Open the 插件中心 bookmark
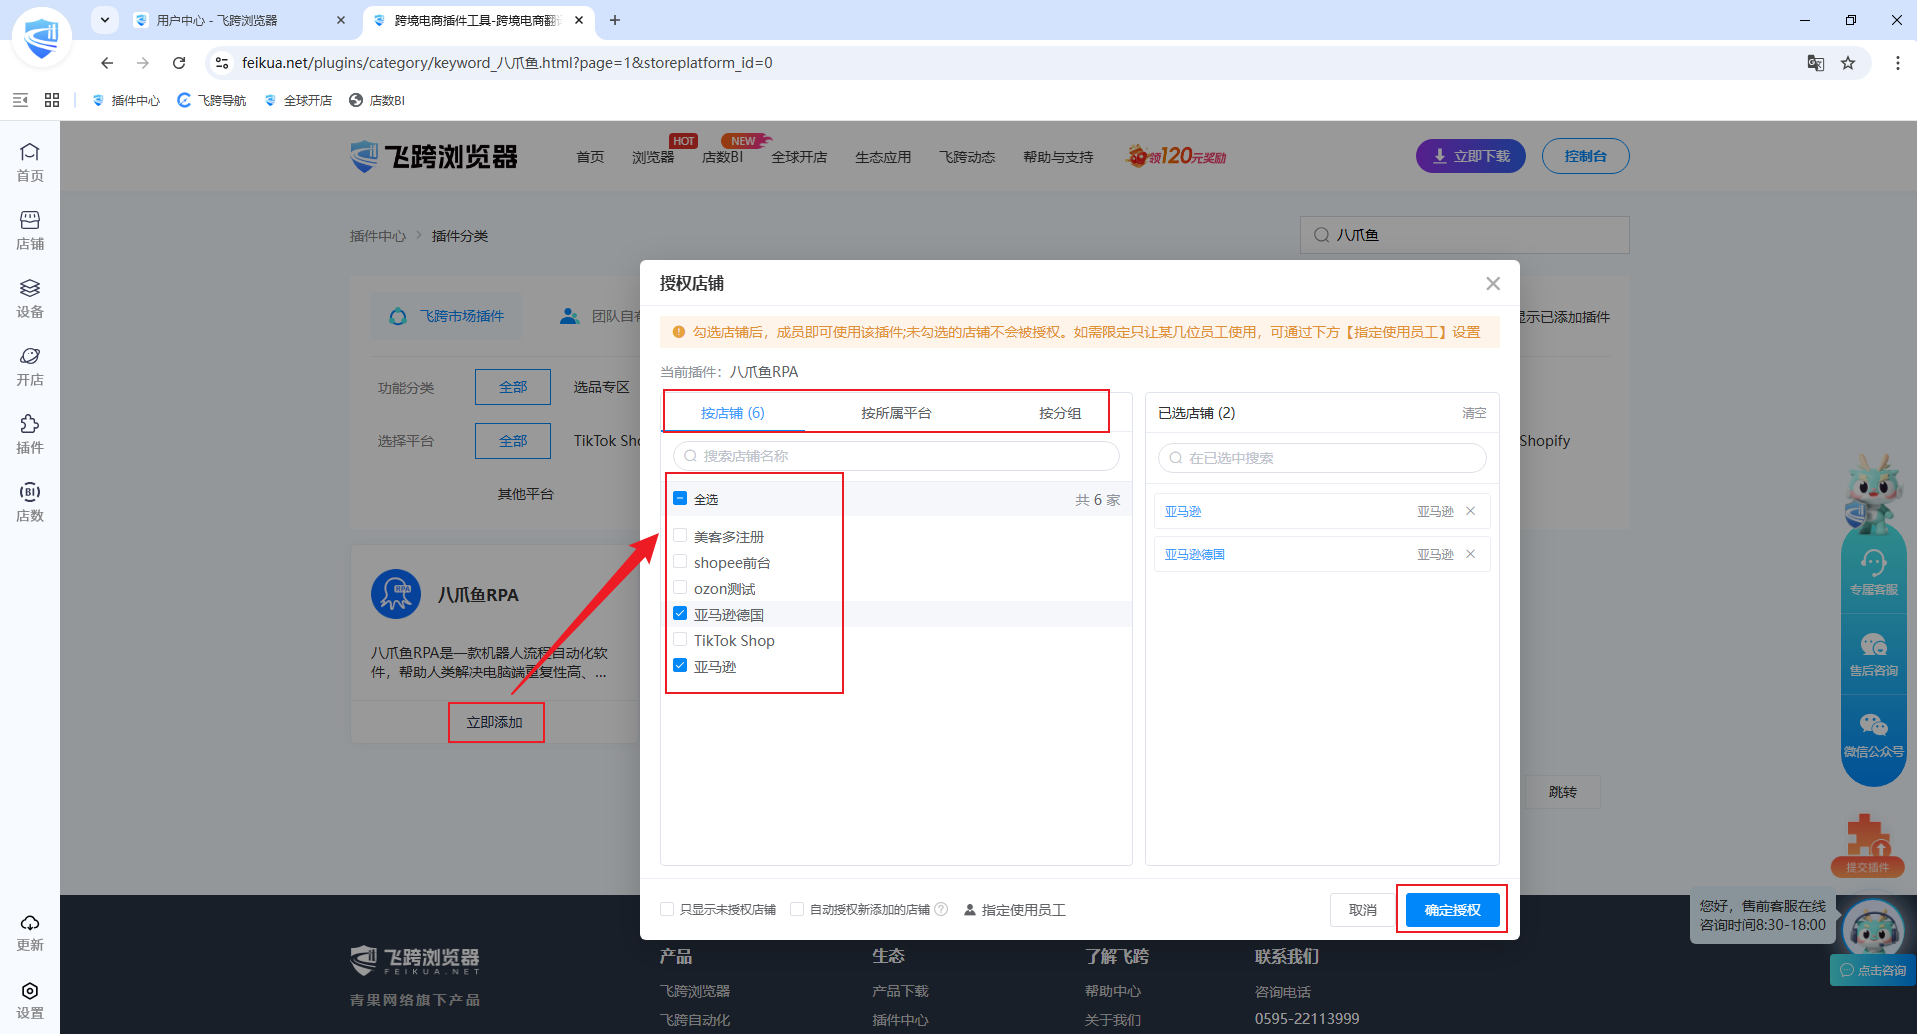The height and width of the screenshot is (1034, 1917). point(126,100)
